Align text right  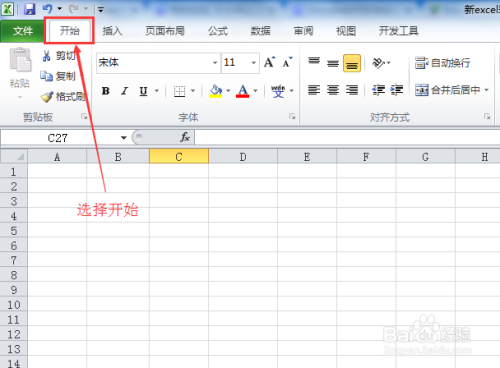352,90
